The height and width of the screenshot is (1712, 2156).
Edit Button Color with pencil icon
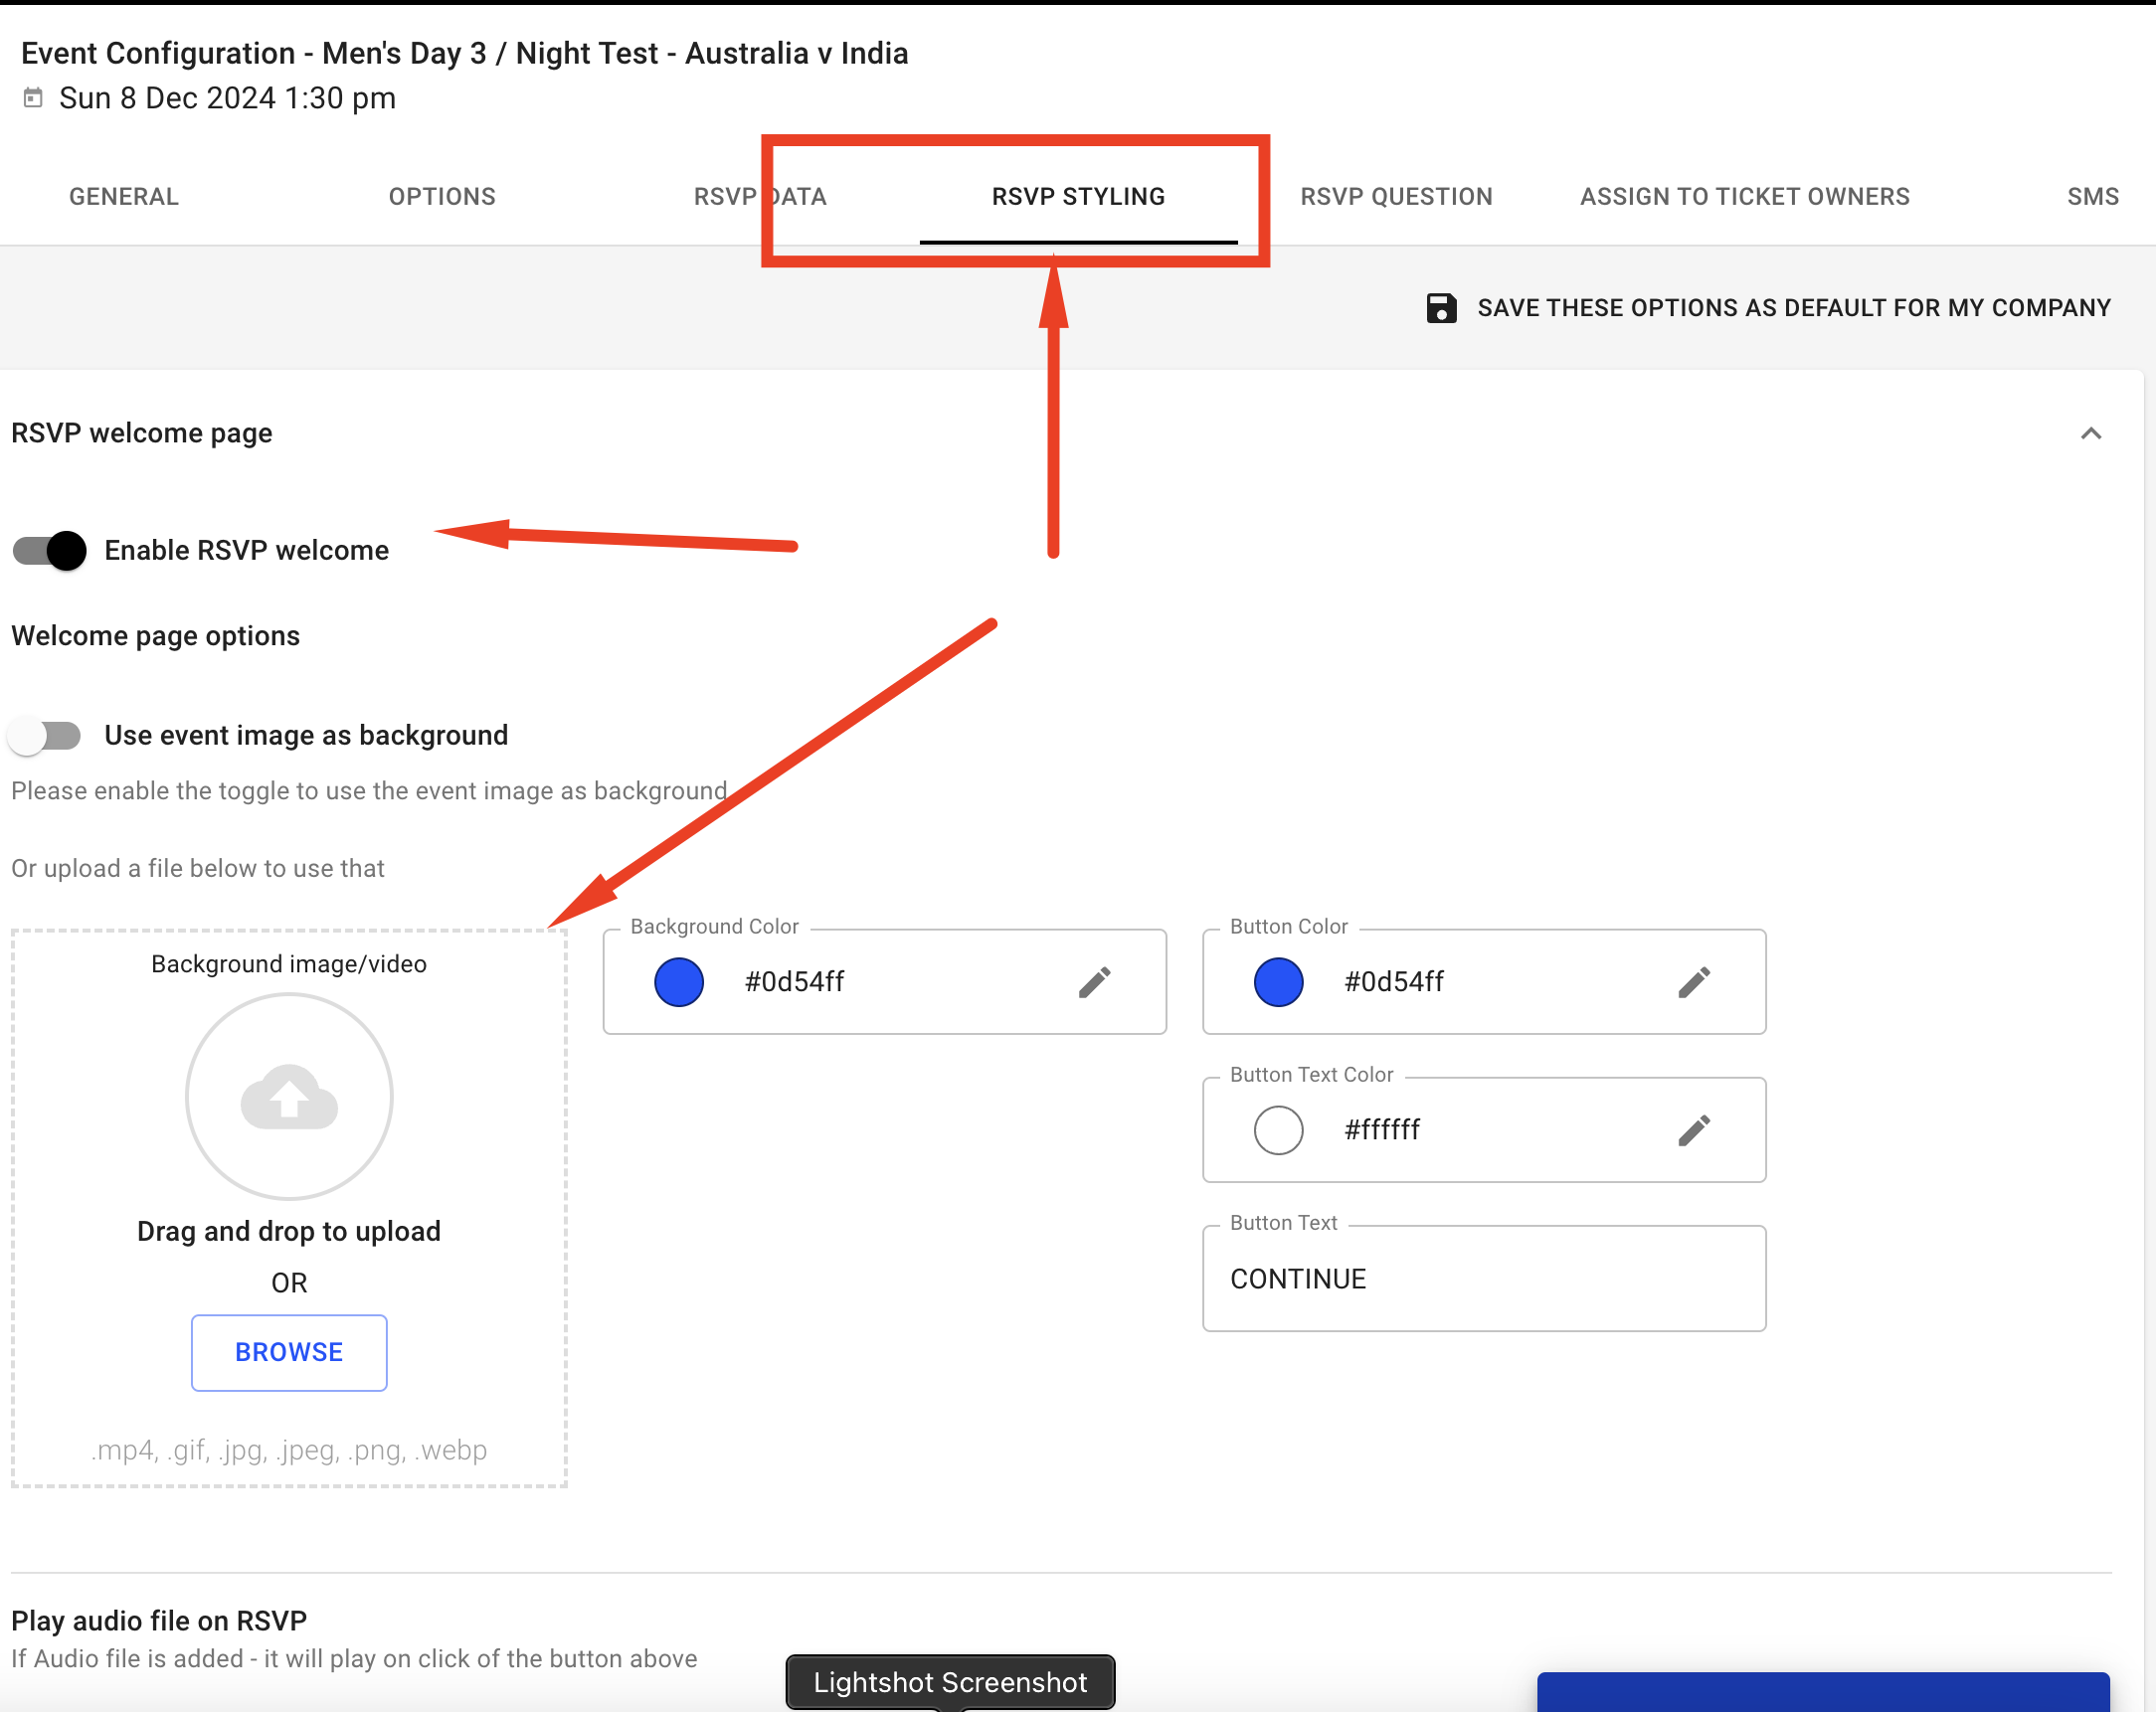[1693, 982]
